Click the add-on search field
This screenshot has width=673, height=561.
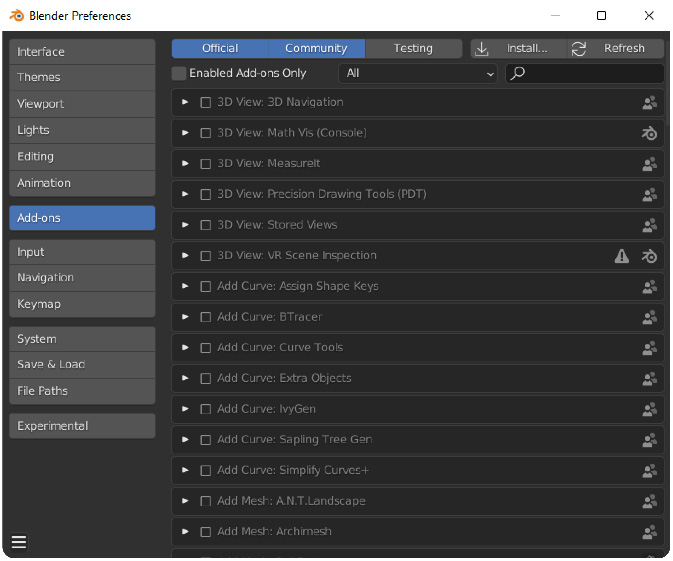pyautogui.click(x=585, y=73)
